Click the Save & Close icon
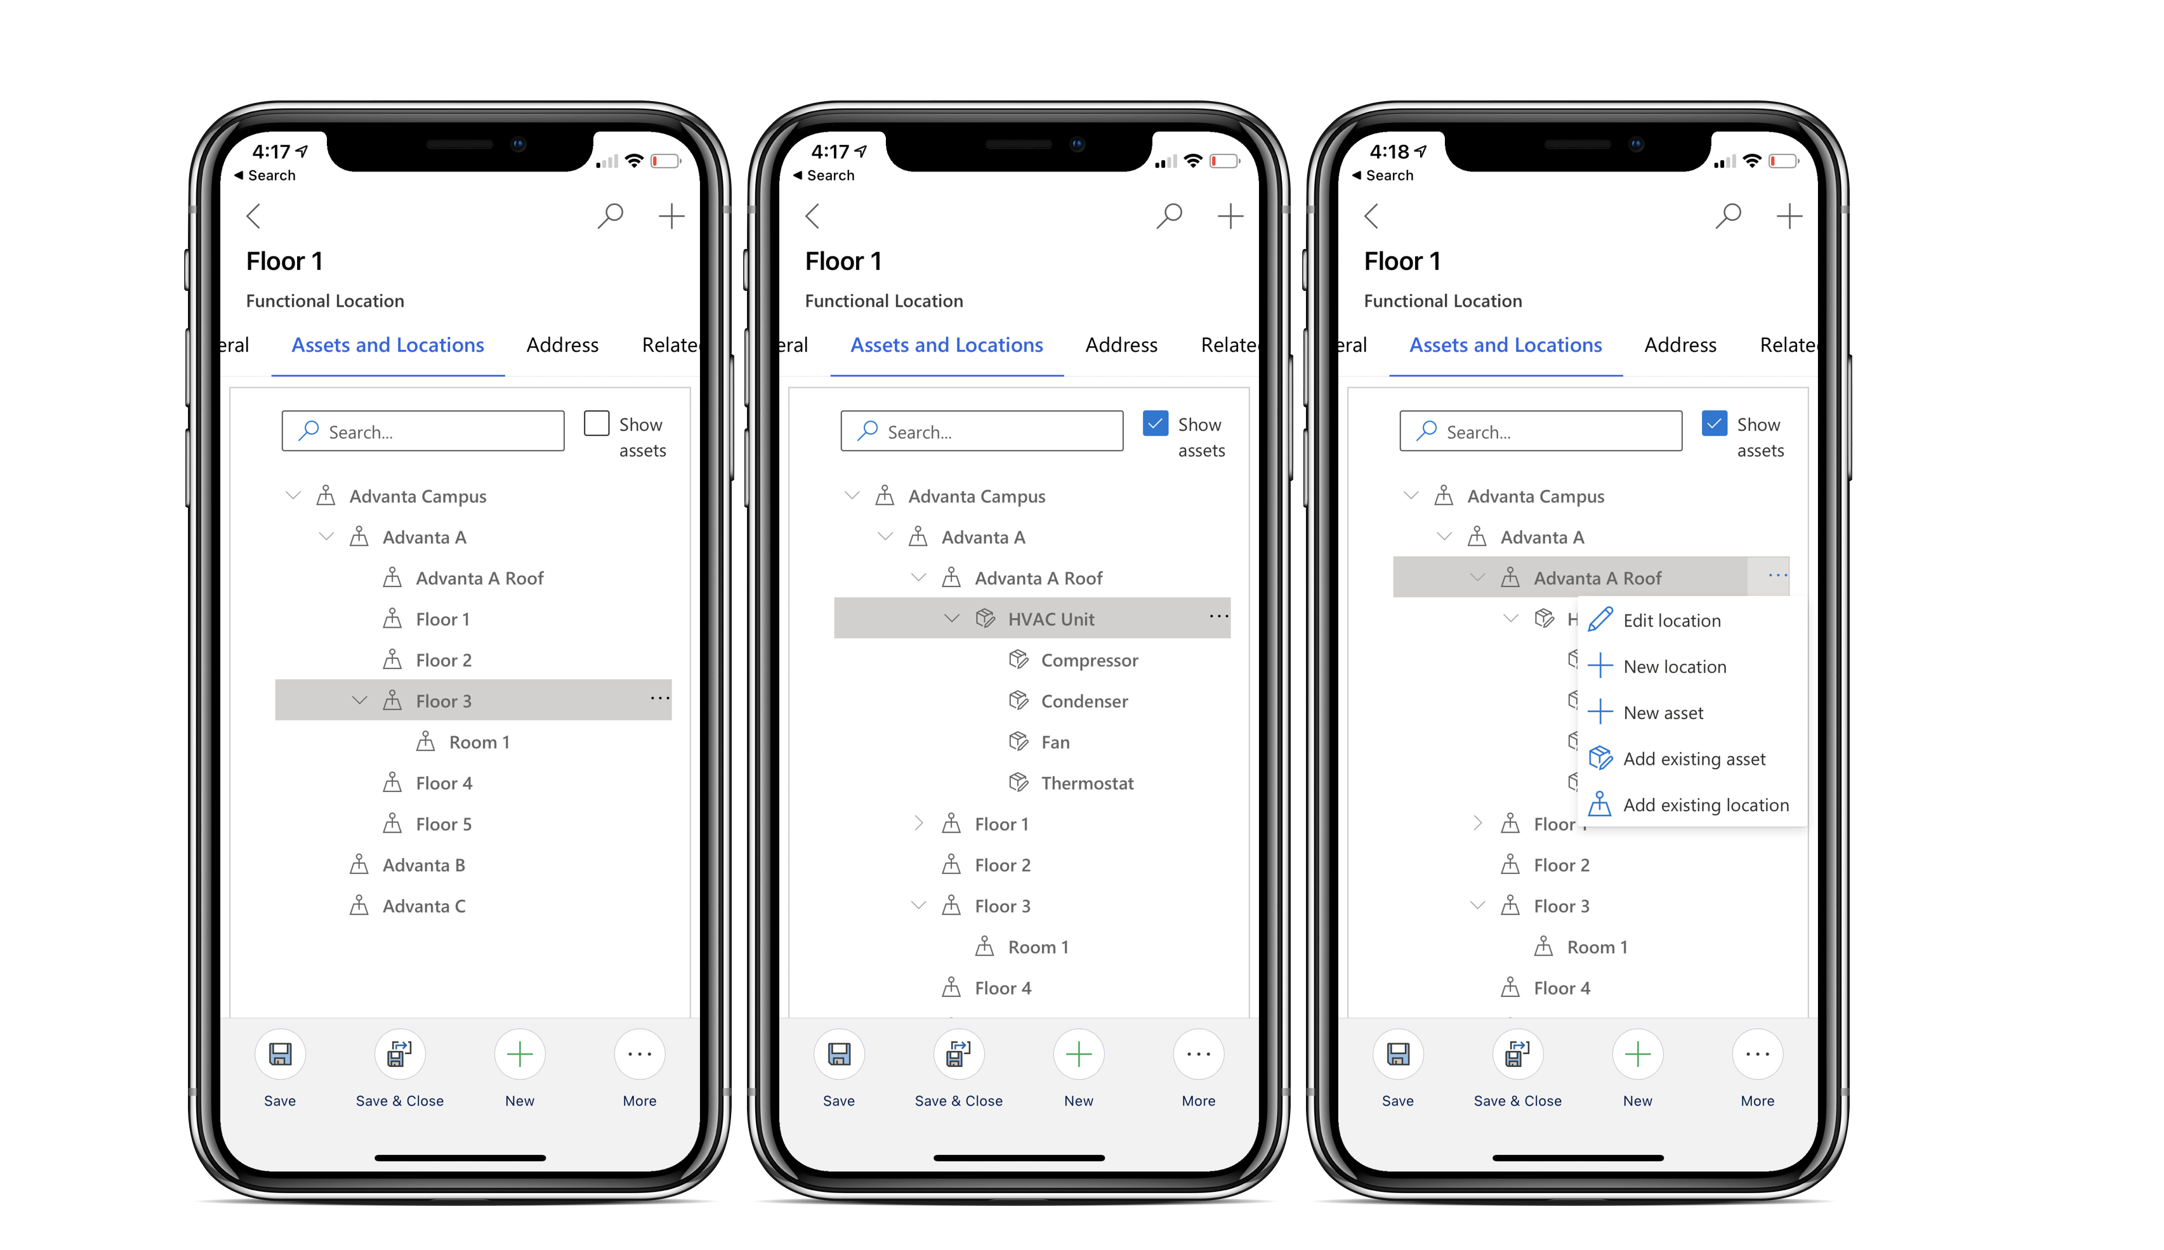2164x1250 pixels. (400, 1054)
